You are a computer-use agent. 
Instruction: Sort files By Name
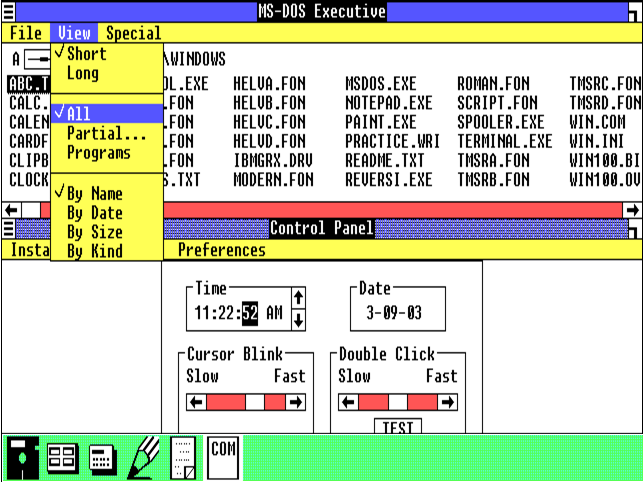coord(107,193)
